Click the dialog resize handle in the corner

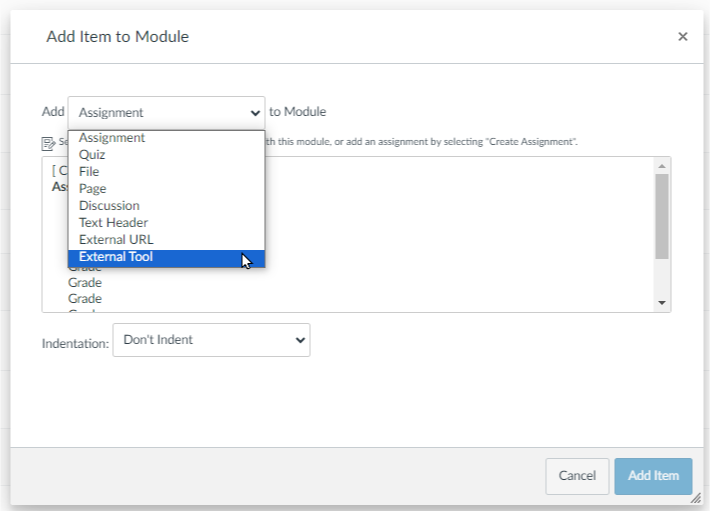[x=696, y=498]
